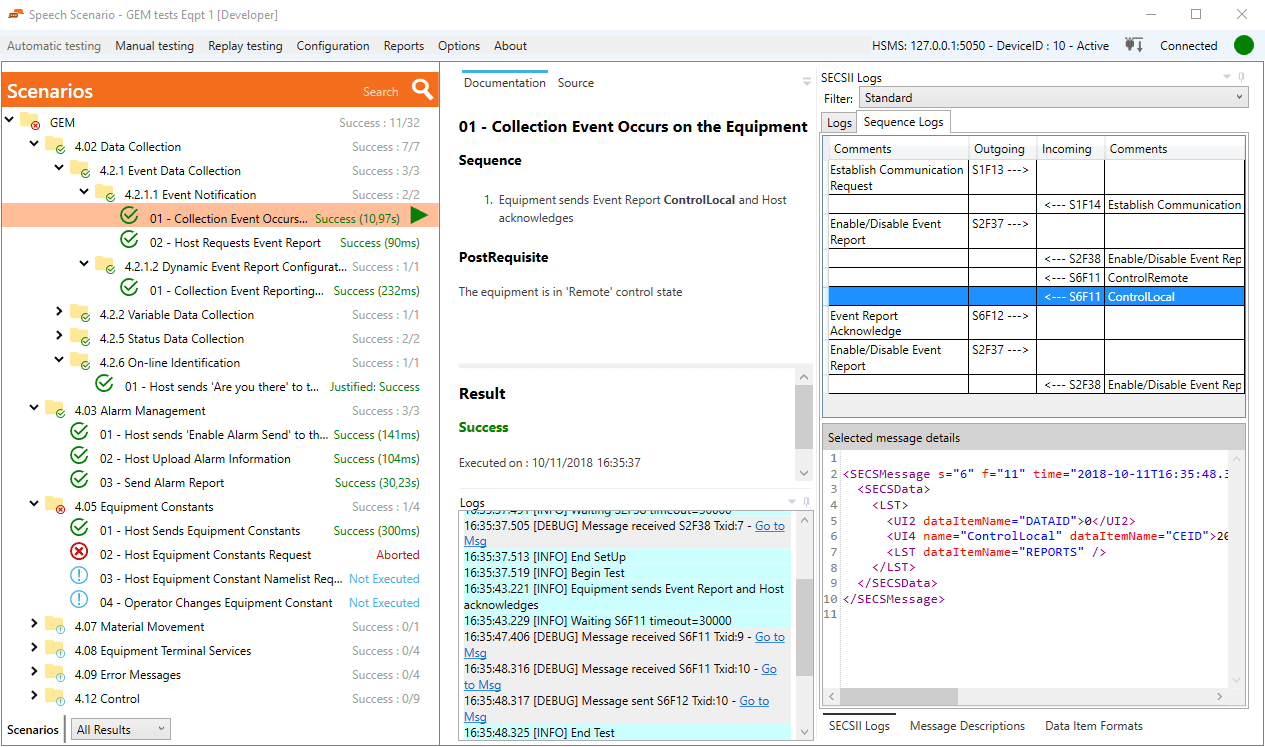Click the GEM root folder icon

click(x=30, y=122)
